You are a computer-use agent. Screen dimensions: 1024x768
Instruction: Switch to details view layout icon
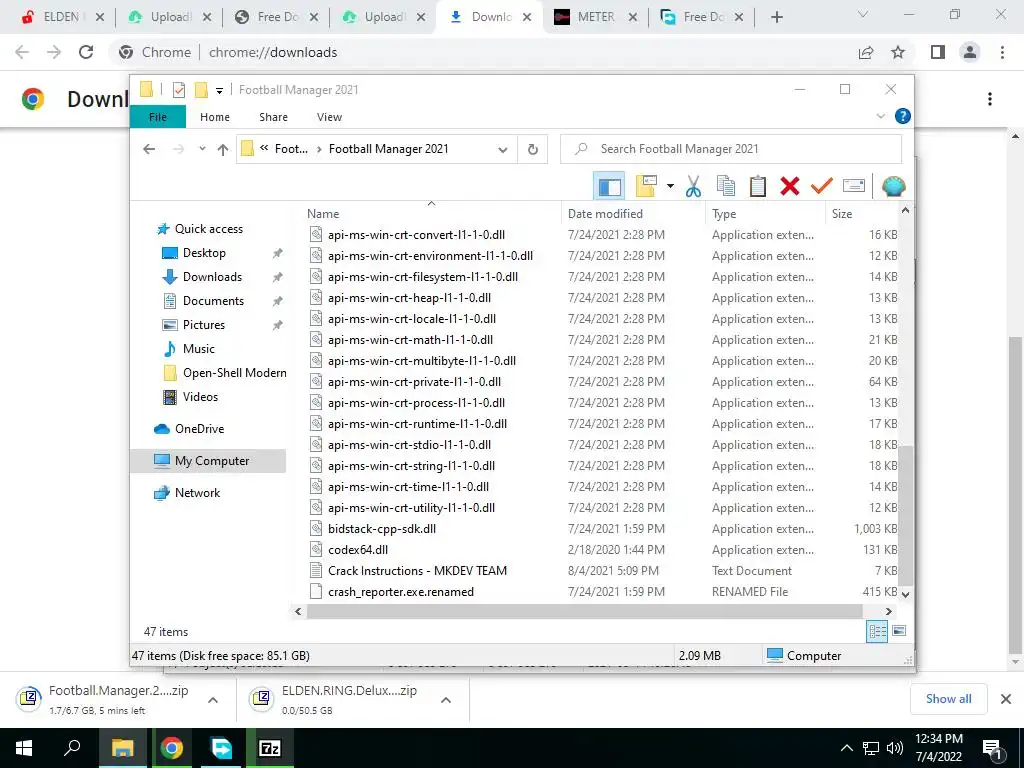[877, 631]
